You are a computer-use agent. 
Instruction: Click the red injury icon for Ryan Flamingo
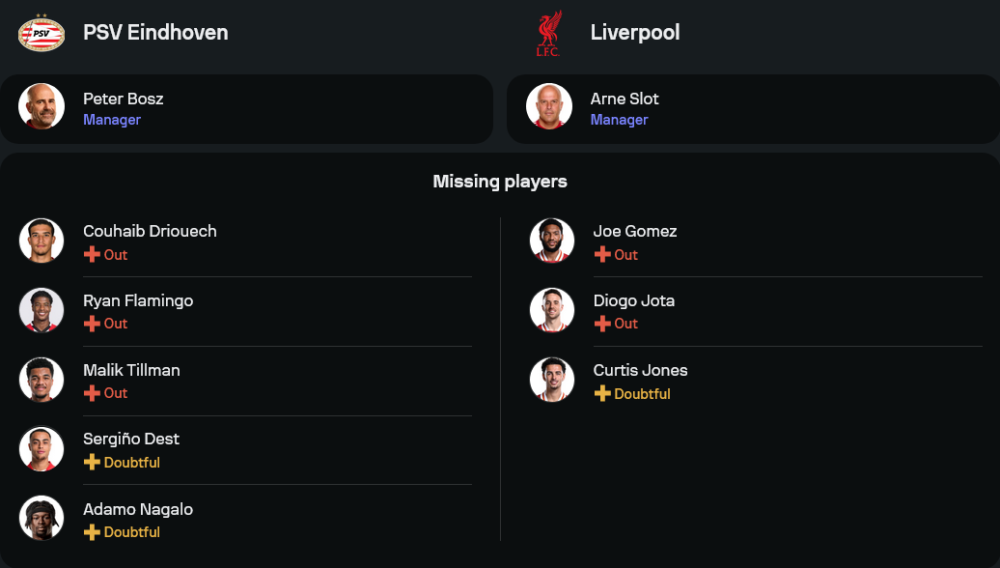pos(92,324)
